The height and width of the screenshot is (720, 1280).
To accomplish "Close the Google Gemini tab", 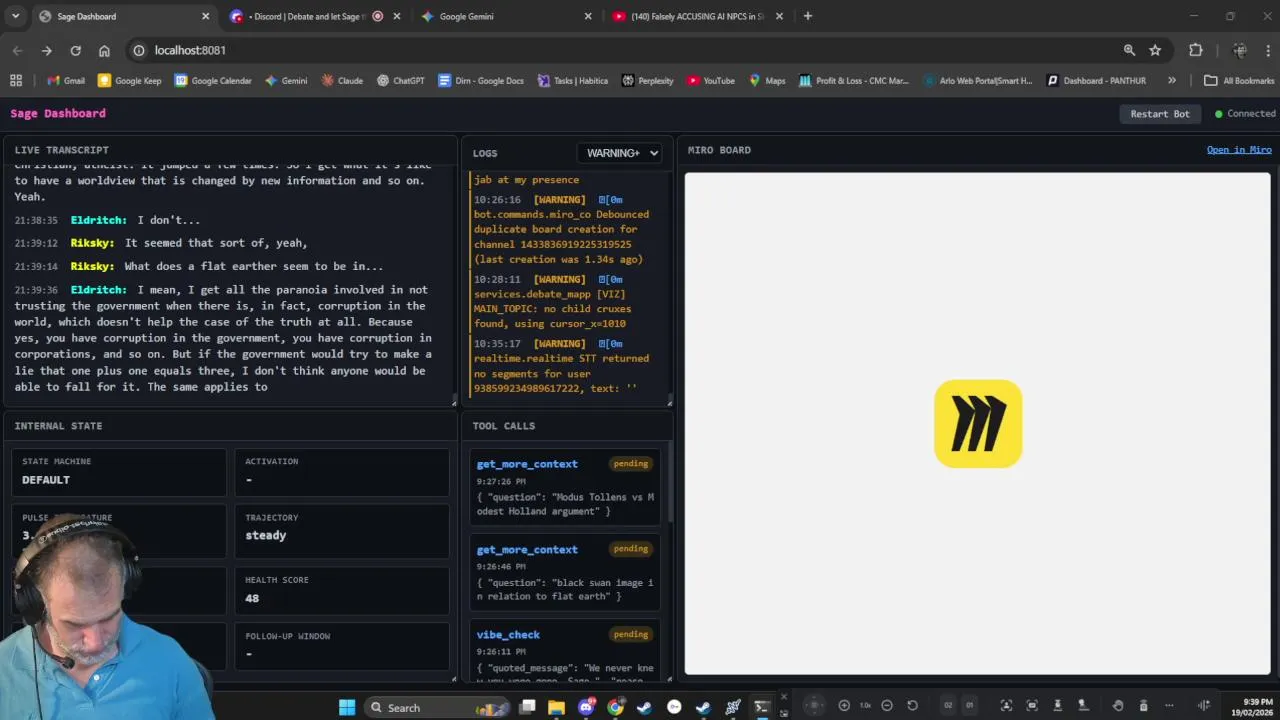I will pos(588,16).
